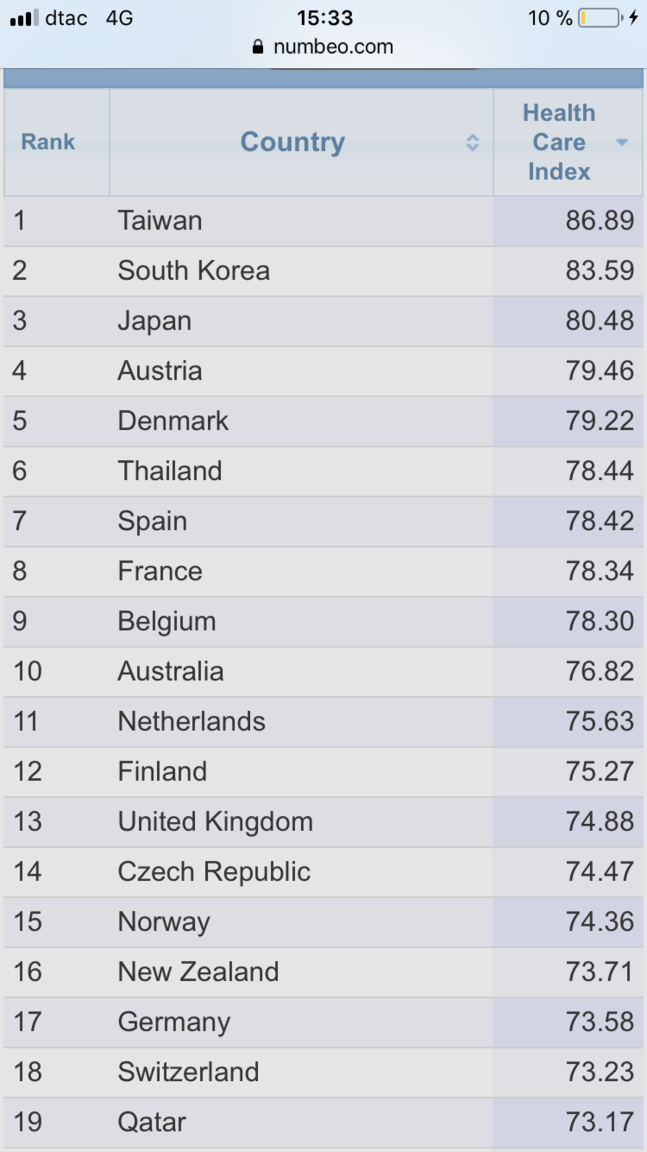The height and width of the screenshot is (1152, 647).
Task: Select the South Korea row
Action: point(323,271)
